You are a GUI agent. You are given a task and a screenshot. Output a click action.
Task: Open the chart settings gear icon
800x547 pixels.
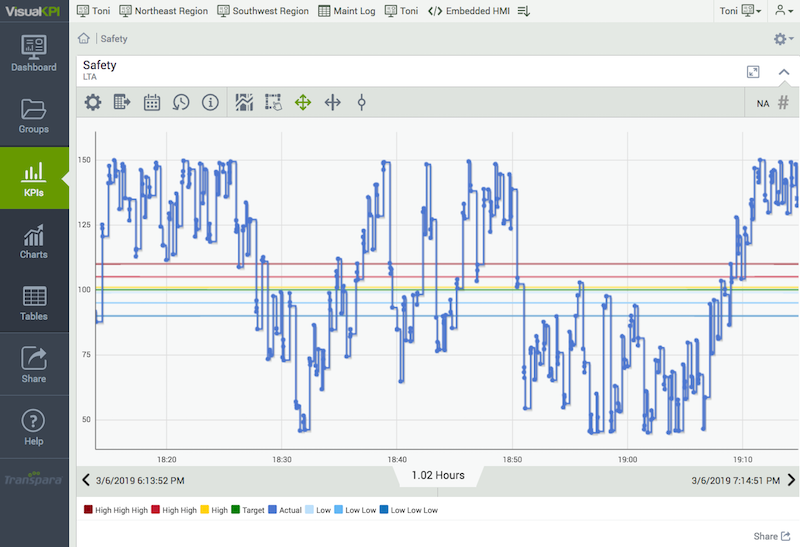(93, 102)
